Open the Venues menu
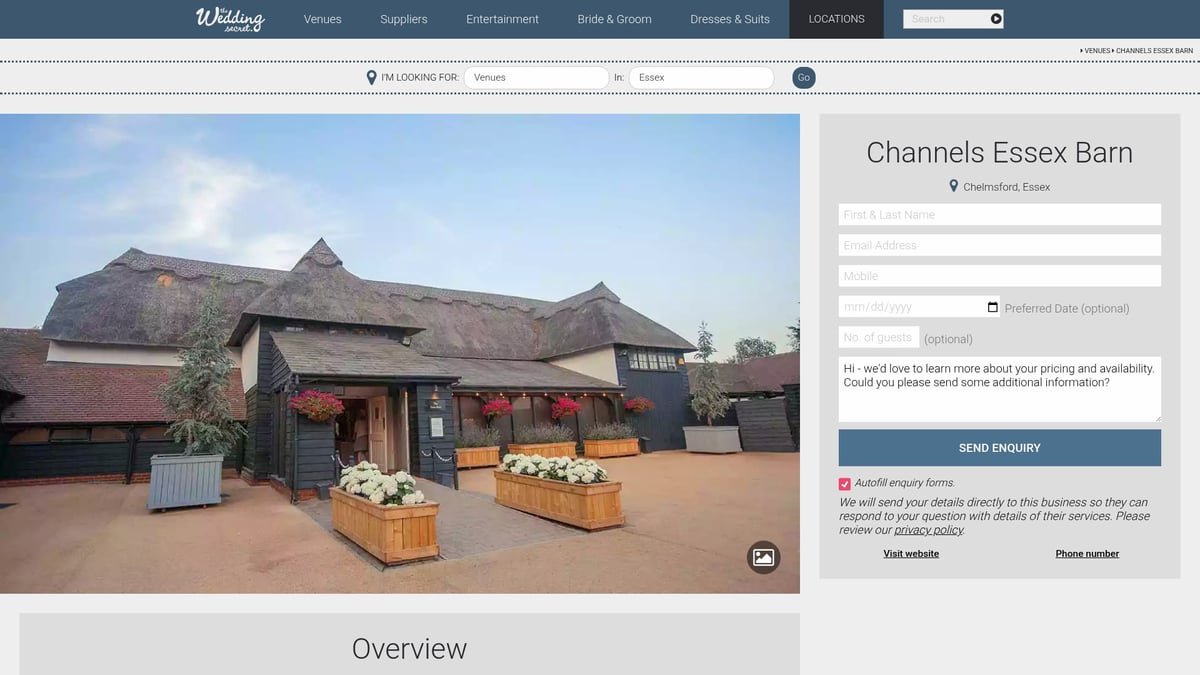This screenshot has height=675, width=1200. (322, 19)
